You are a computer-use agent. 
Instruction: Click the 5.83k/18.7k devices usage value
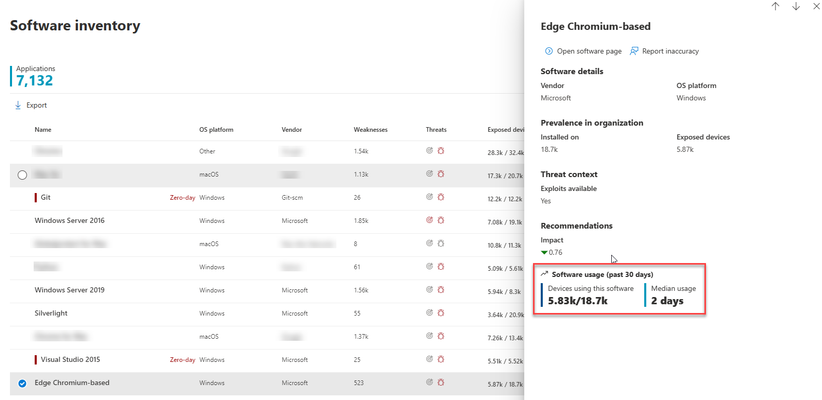[578, 301]
